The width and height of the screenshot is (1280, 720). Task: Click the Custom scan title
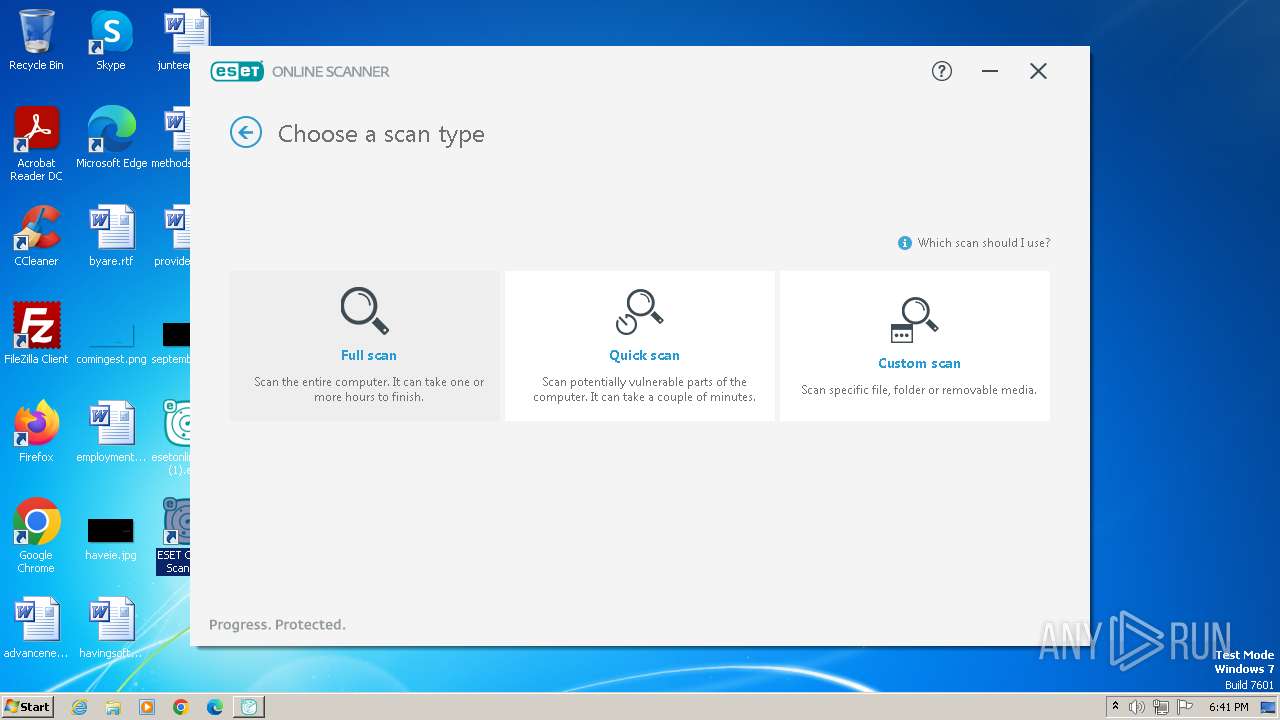(x=919, y=363)
